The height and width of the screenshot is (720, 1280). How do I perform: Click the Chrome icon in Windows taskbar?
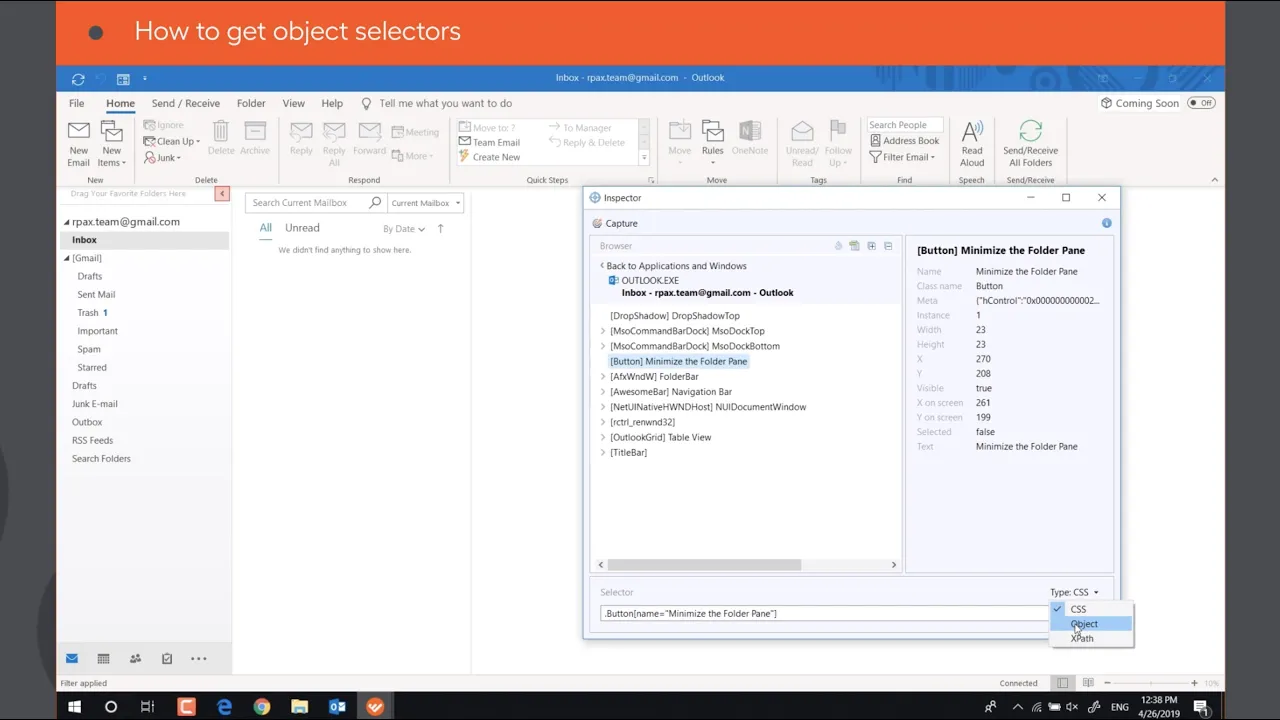pos(261,707)
